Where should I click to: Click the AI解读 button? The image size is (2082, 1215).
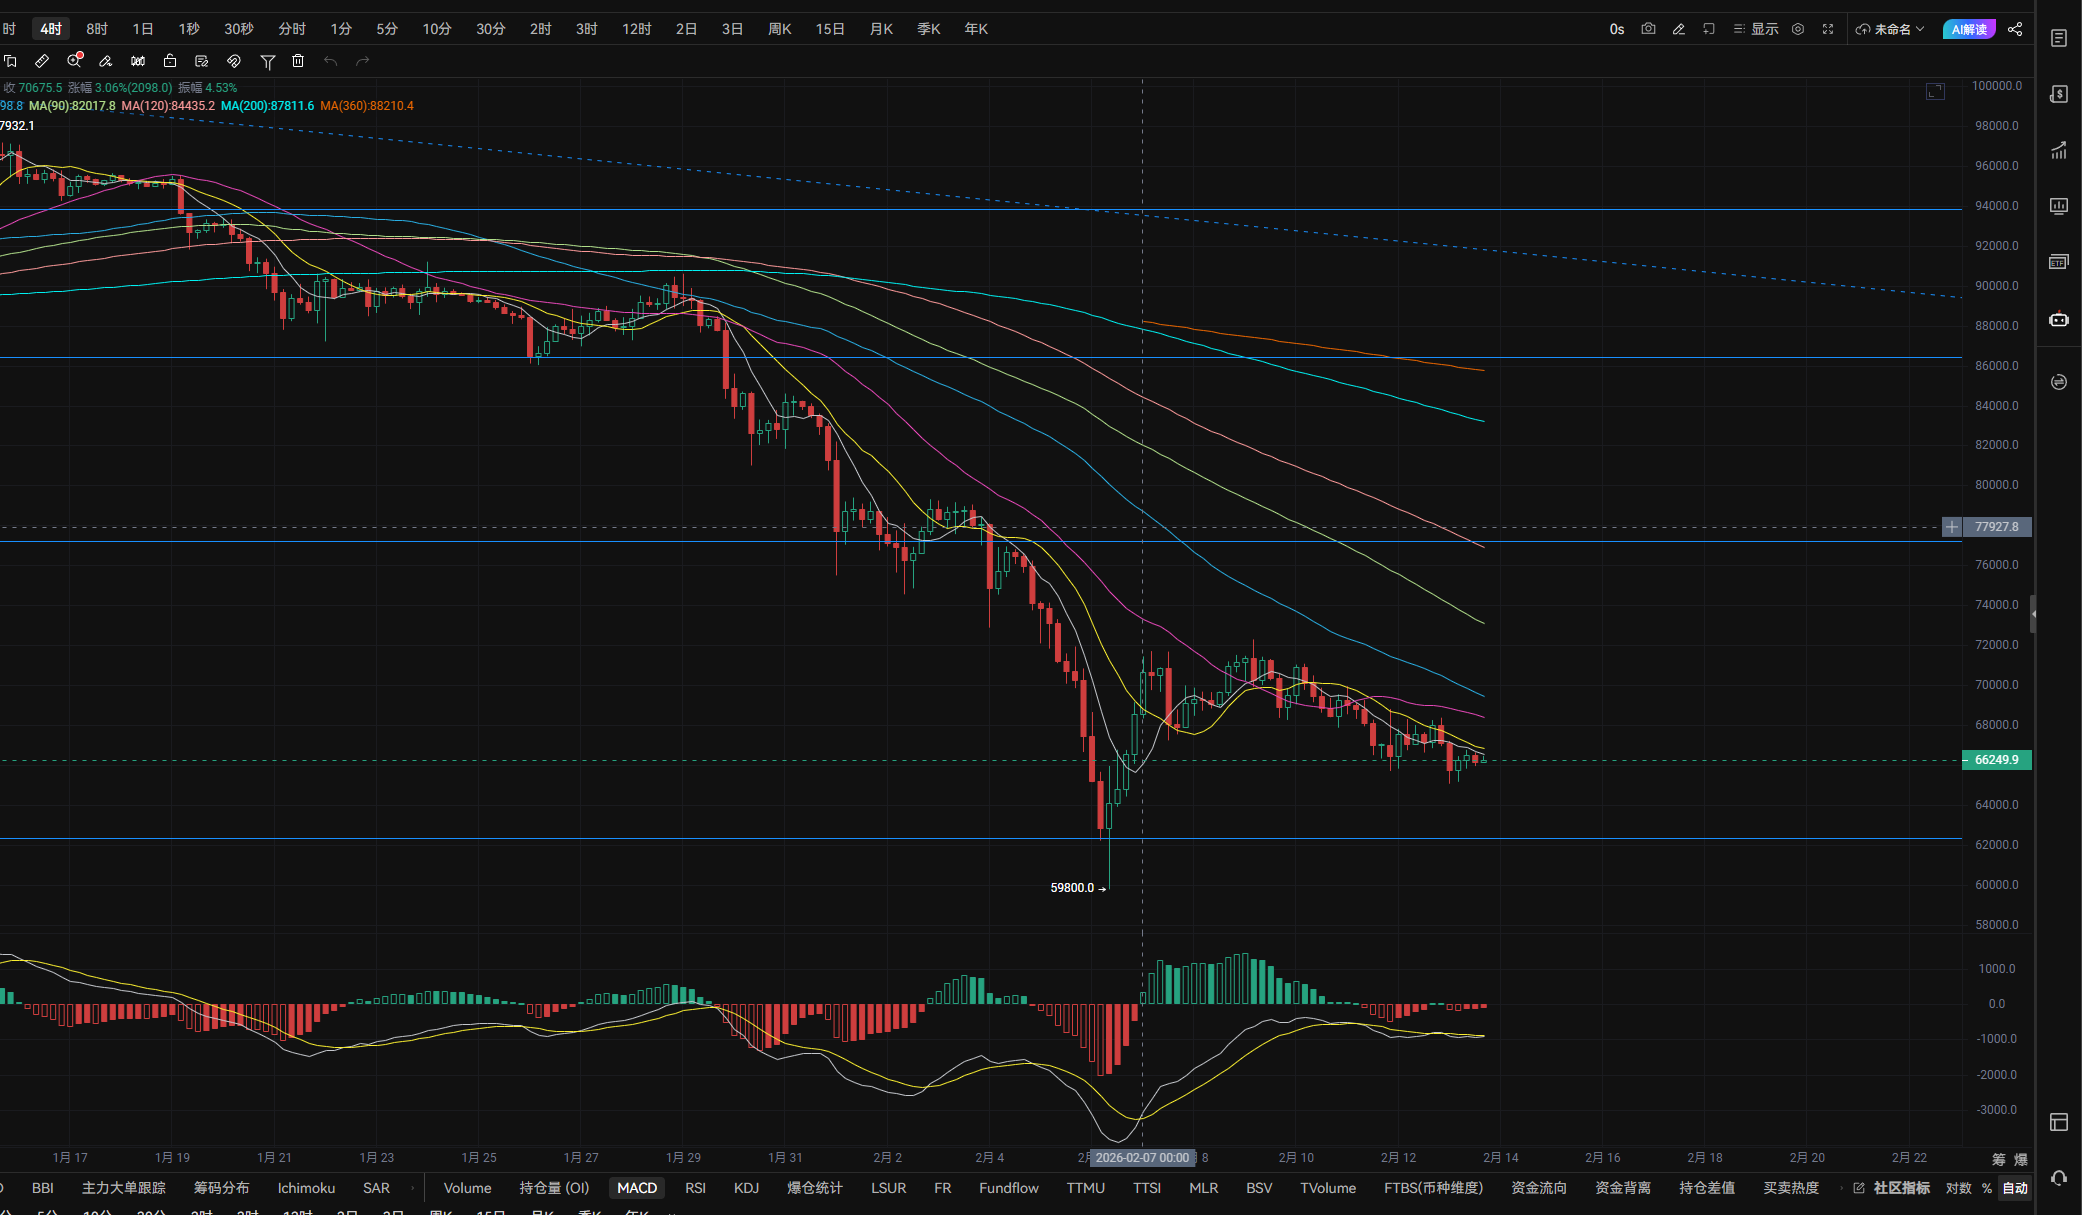click(x=1968, y=29)
